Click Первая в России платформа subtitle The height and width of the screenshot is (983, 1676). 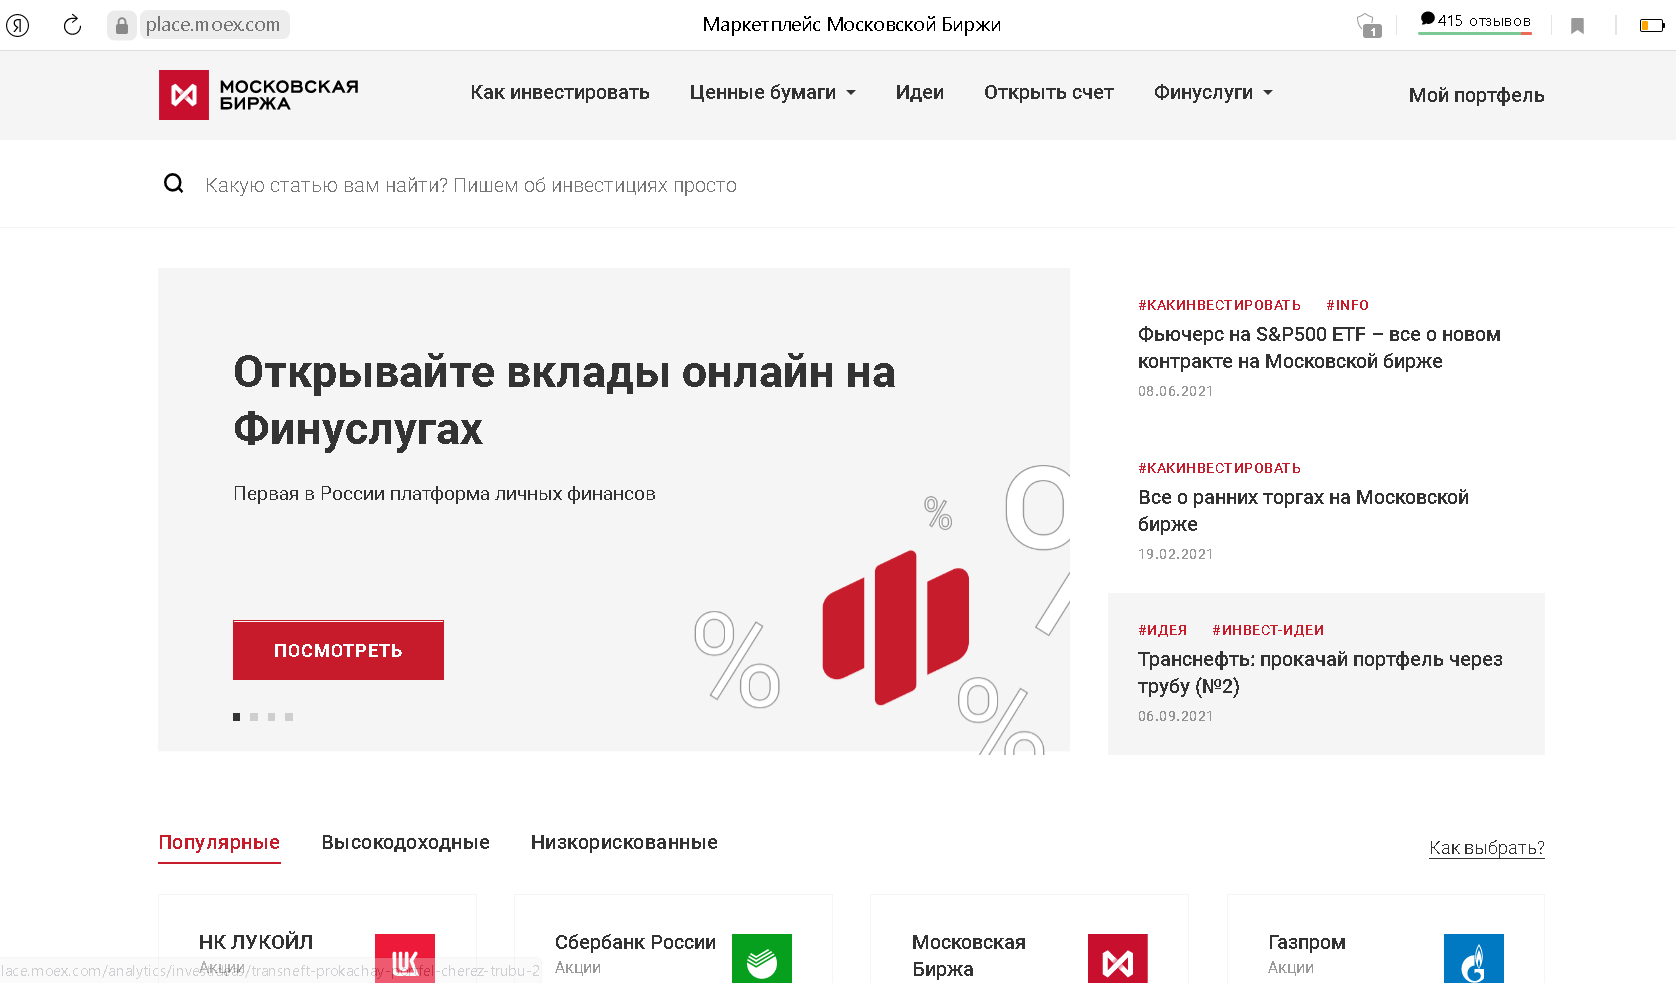point(444,494)
